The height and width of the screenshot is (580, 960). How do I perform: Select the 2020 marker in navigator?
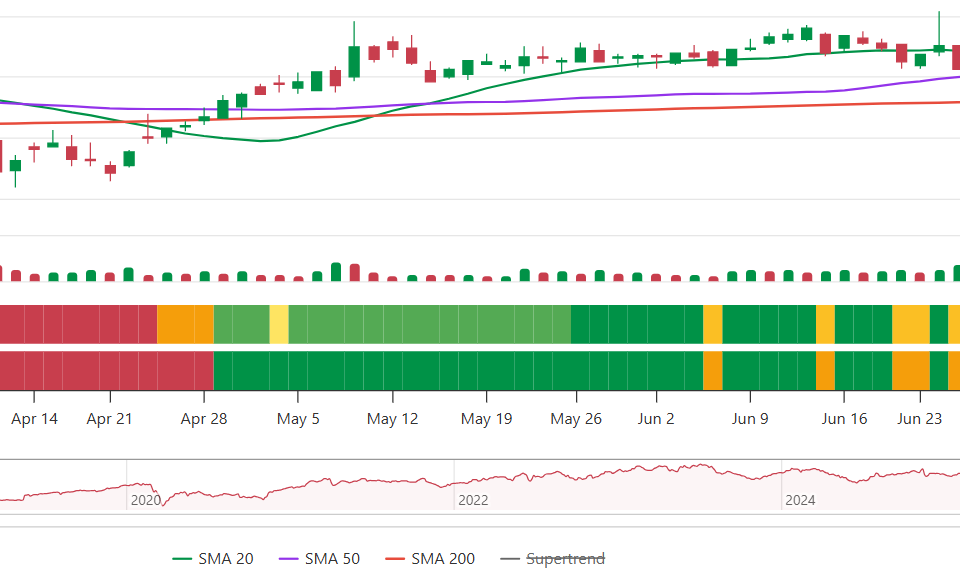coord(146,500)
